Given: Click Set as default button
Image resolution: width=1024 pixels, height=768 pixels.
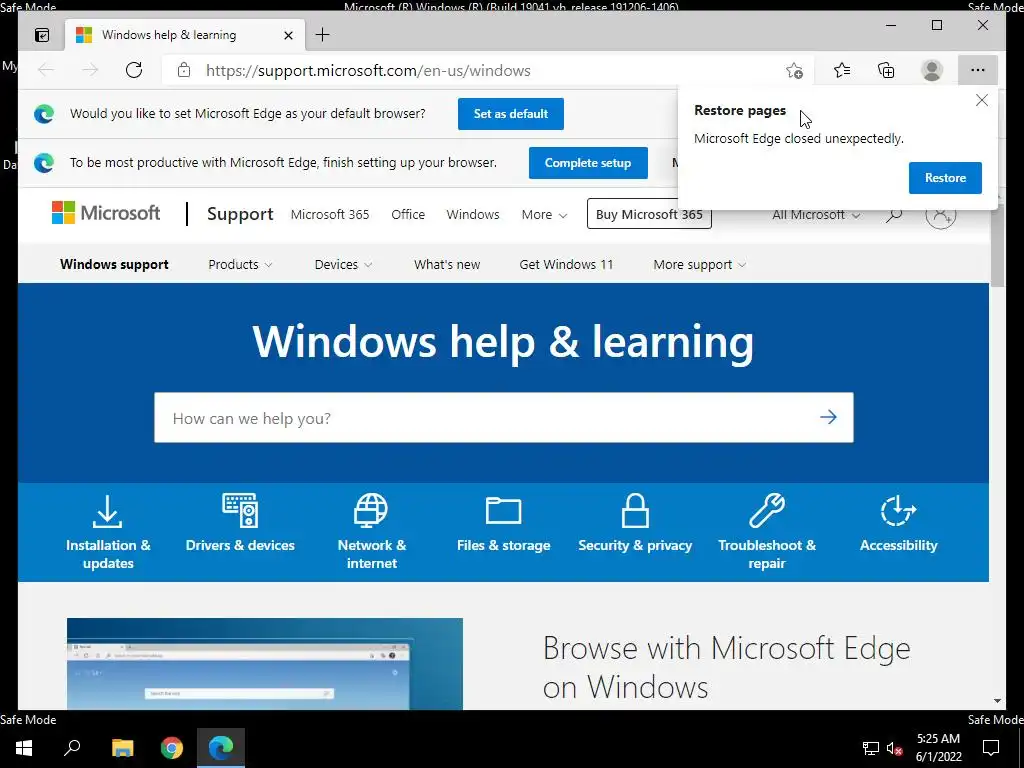Looking at the screenshot, I should (x=511, y=114).
